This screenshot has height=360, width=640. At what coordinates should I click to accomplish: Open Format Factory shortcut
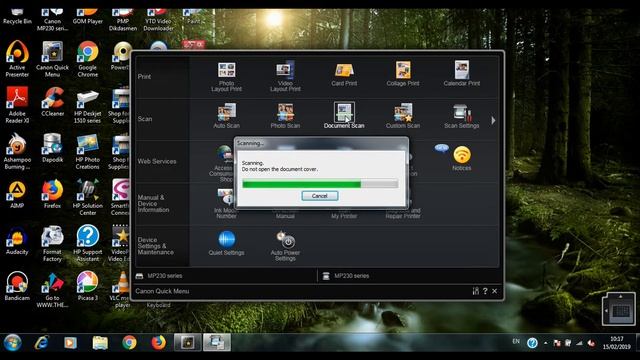click(52, 243)
